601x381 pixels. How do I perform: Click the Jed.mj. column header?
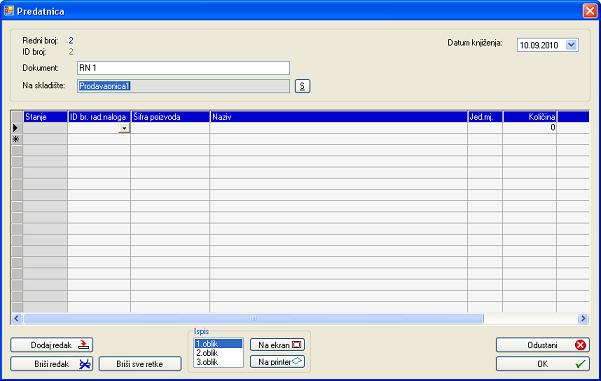(485, 117)
